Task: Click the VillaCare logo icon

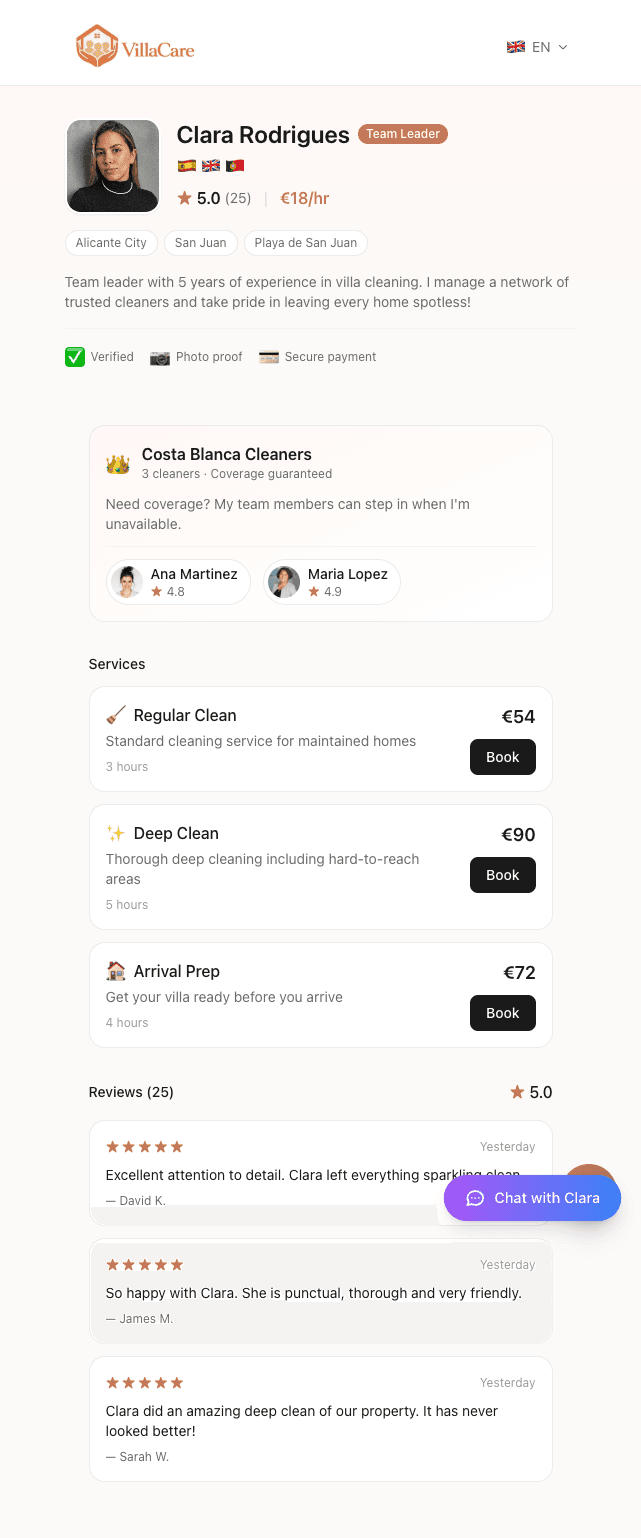Action: 96,45
